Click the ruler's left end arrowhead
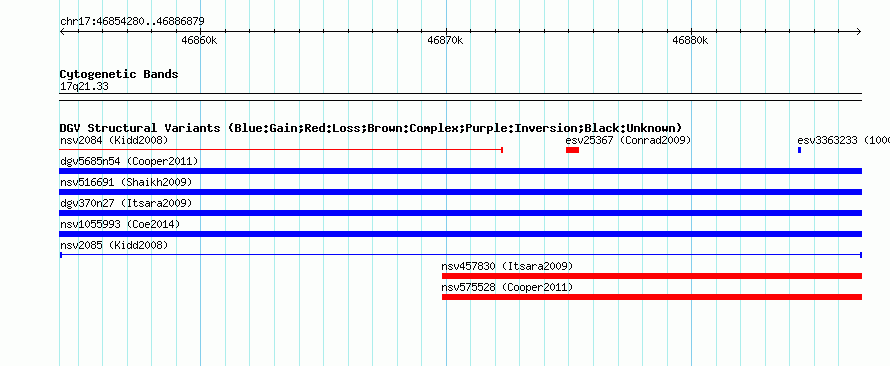890x366 pixels. pos(62,32)
